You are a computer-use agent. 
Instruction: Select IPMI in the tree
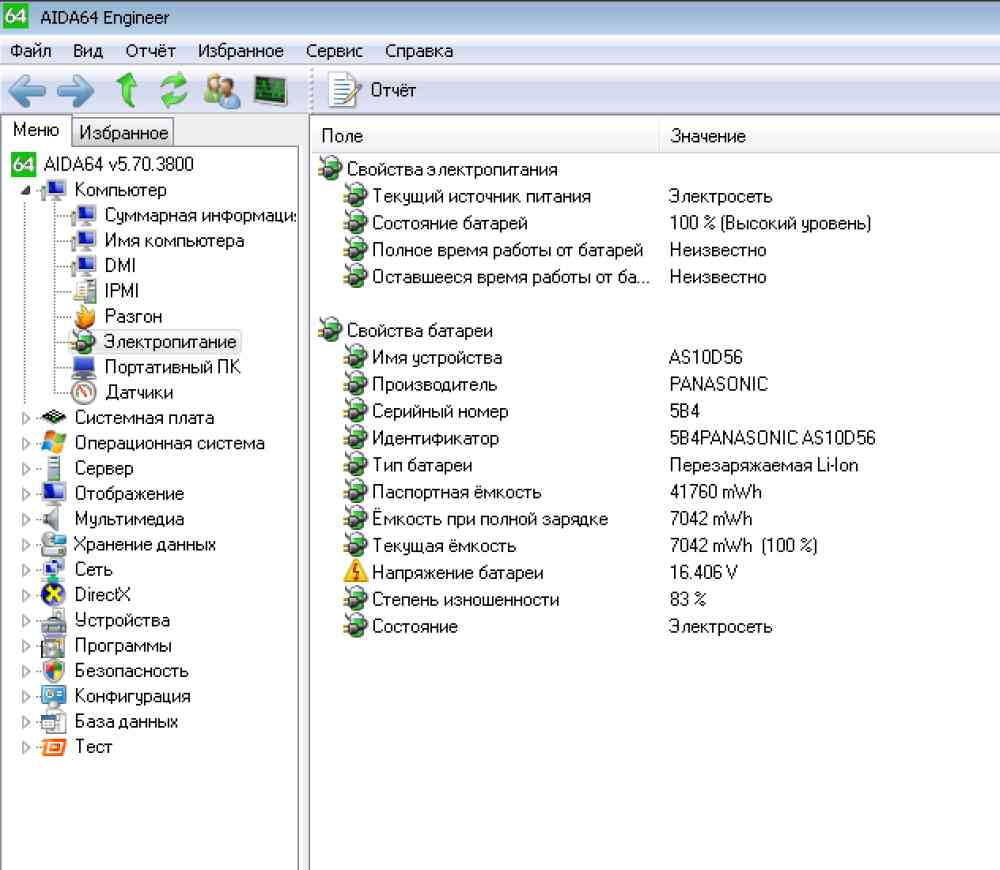(x=121, y=291)
